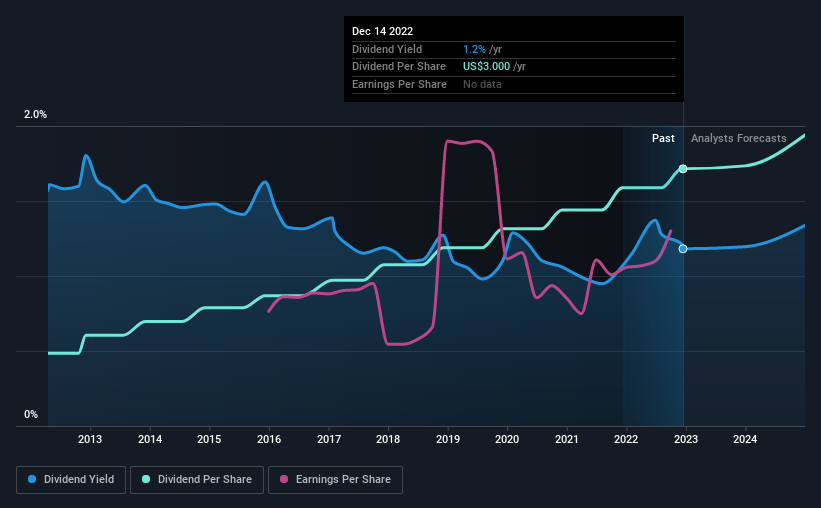Select the blue dividend yield marker at Dec 2022
Screen dimensions: 821x508
tap(683, 249)
